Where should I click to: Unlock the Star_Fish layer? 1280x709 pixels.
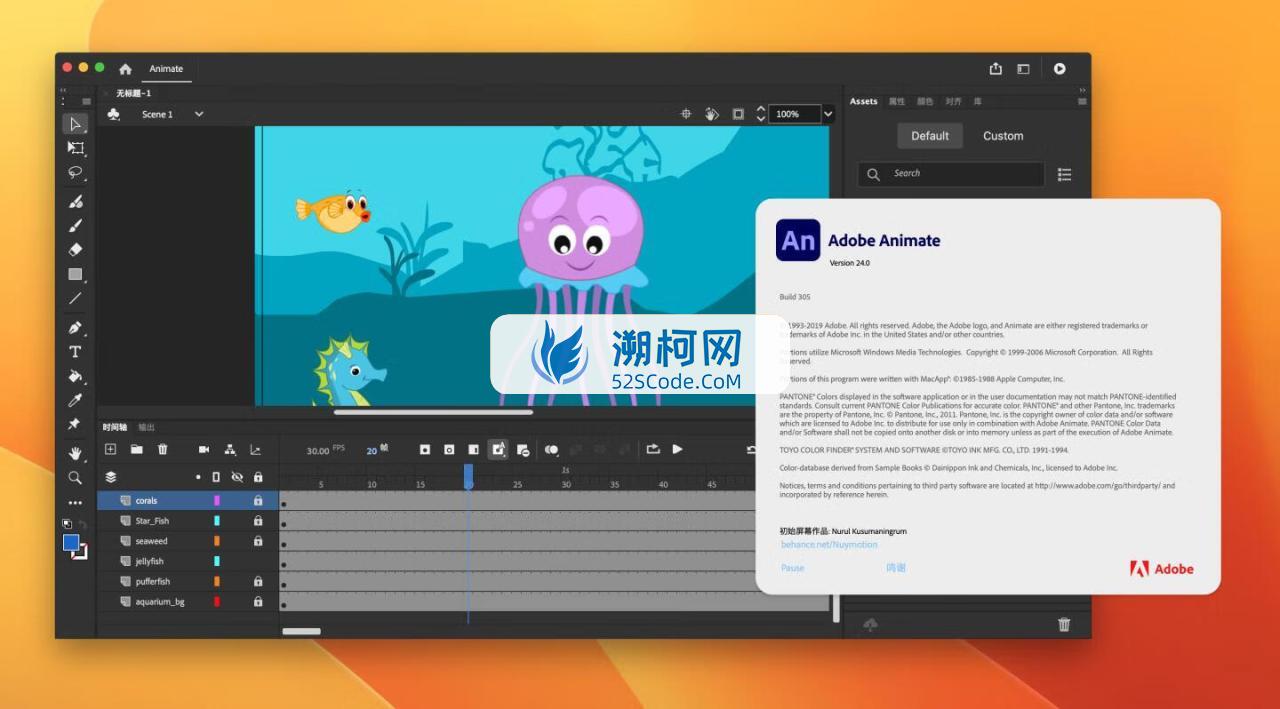pyautogui.click(x=258, y=521)
